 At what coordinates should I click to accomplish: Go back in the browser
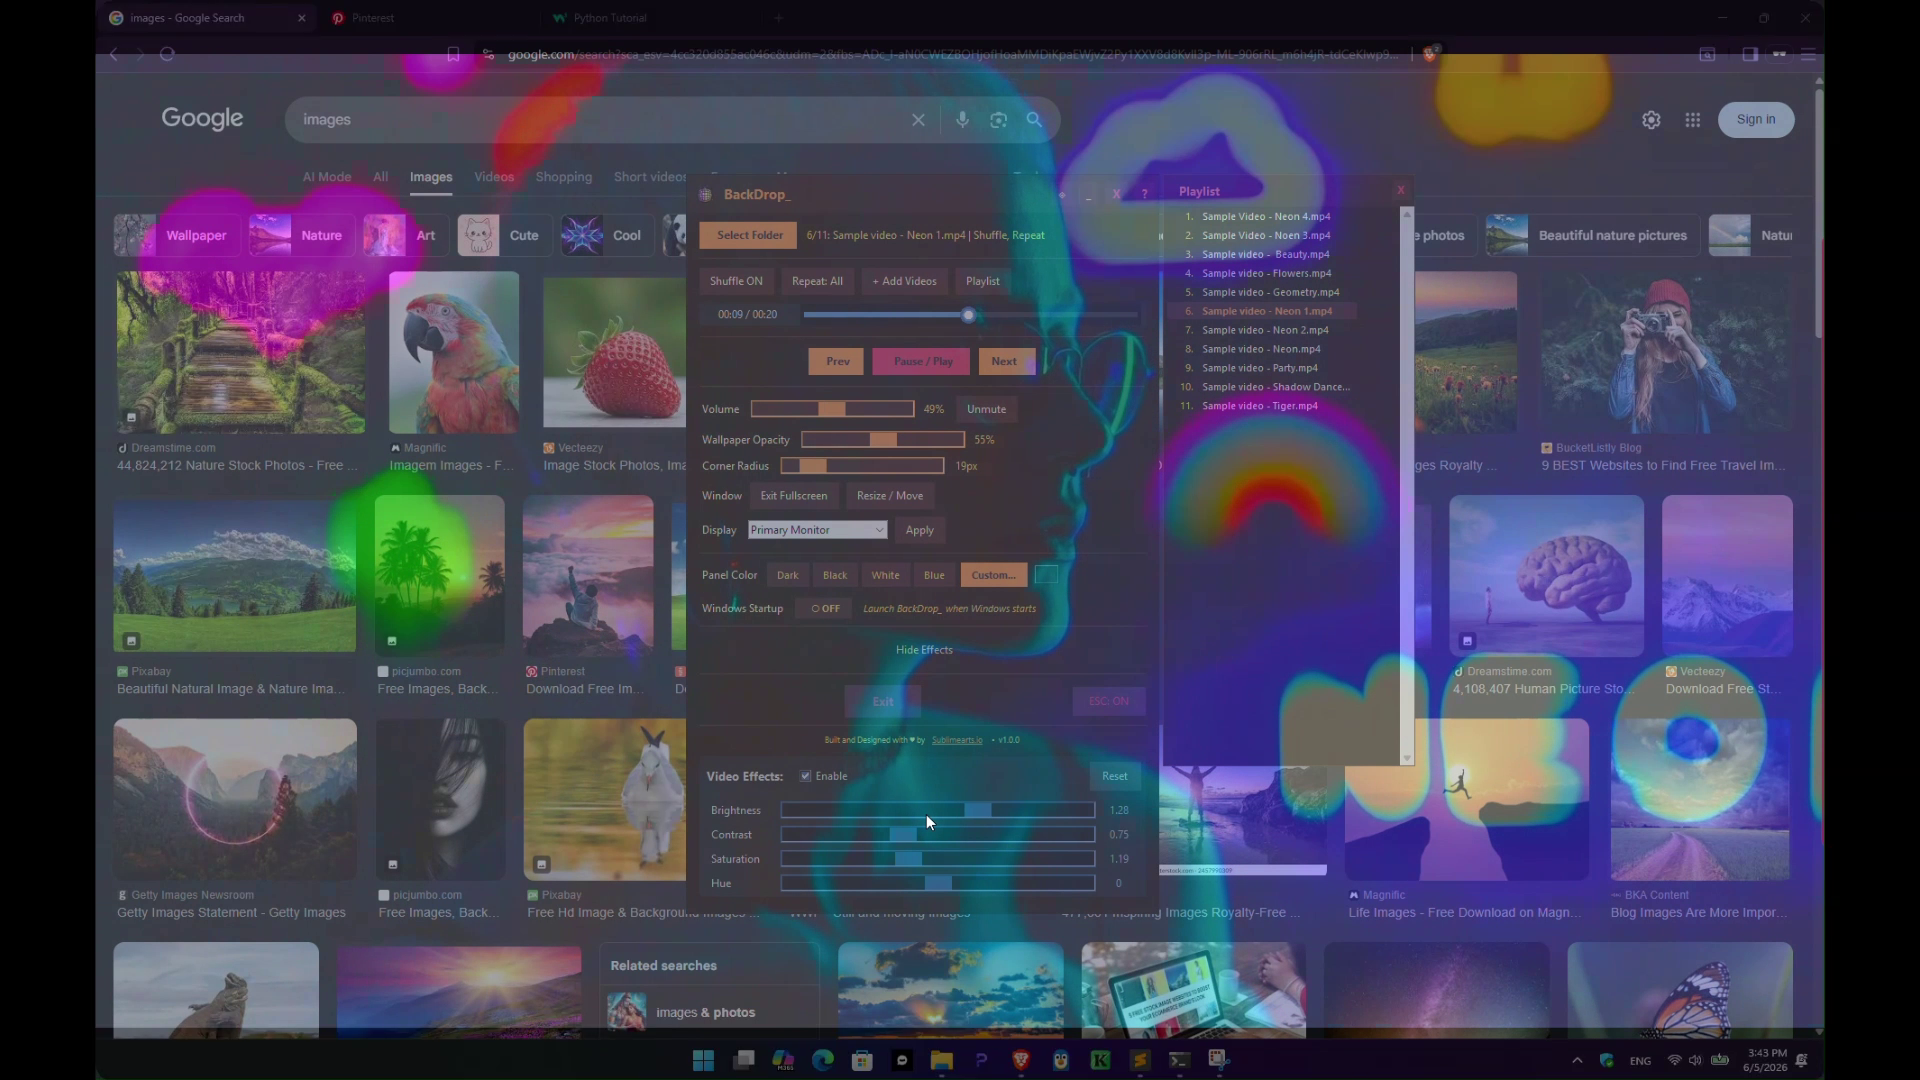pyautogui.click(x=114, y=54)
